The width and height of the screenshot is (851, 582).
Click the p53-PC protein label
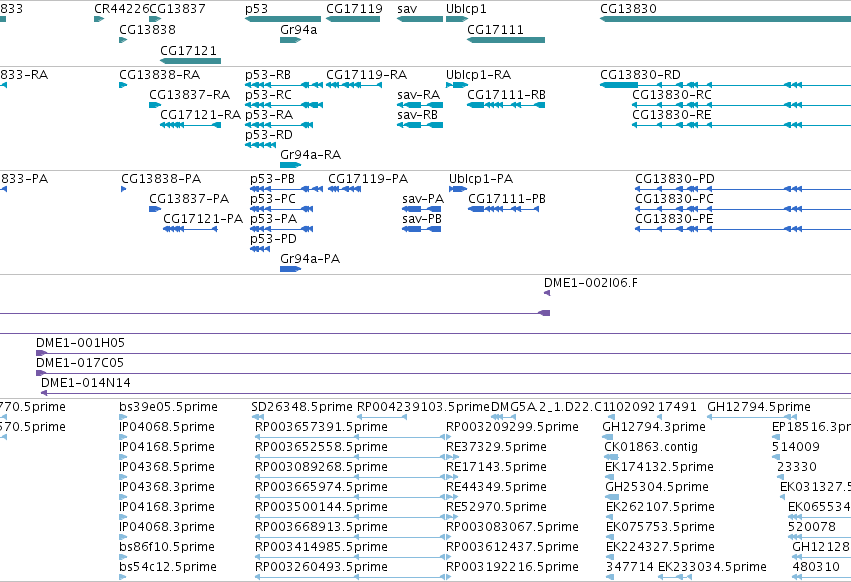[x=273, y=199]
